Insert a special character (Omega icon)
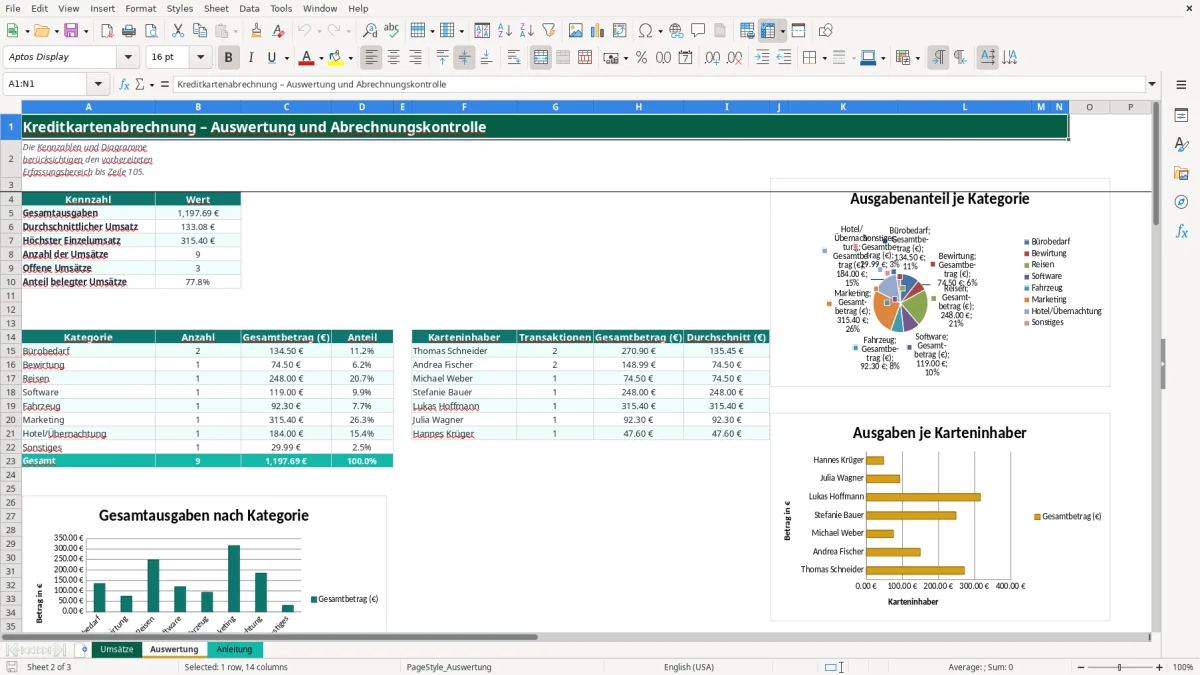 (x=645, y=31)
